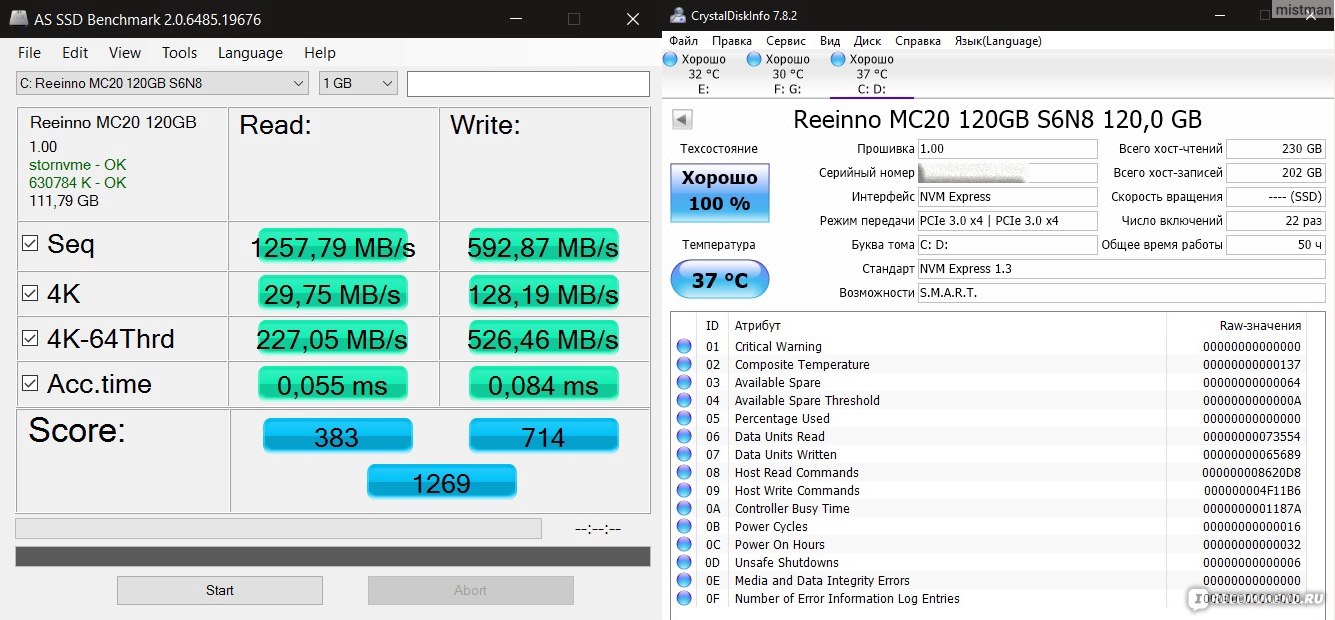
Task: Click the status circle for Power Cycles
Action: [684, 526]
